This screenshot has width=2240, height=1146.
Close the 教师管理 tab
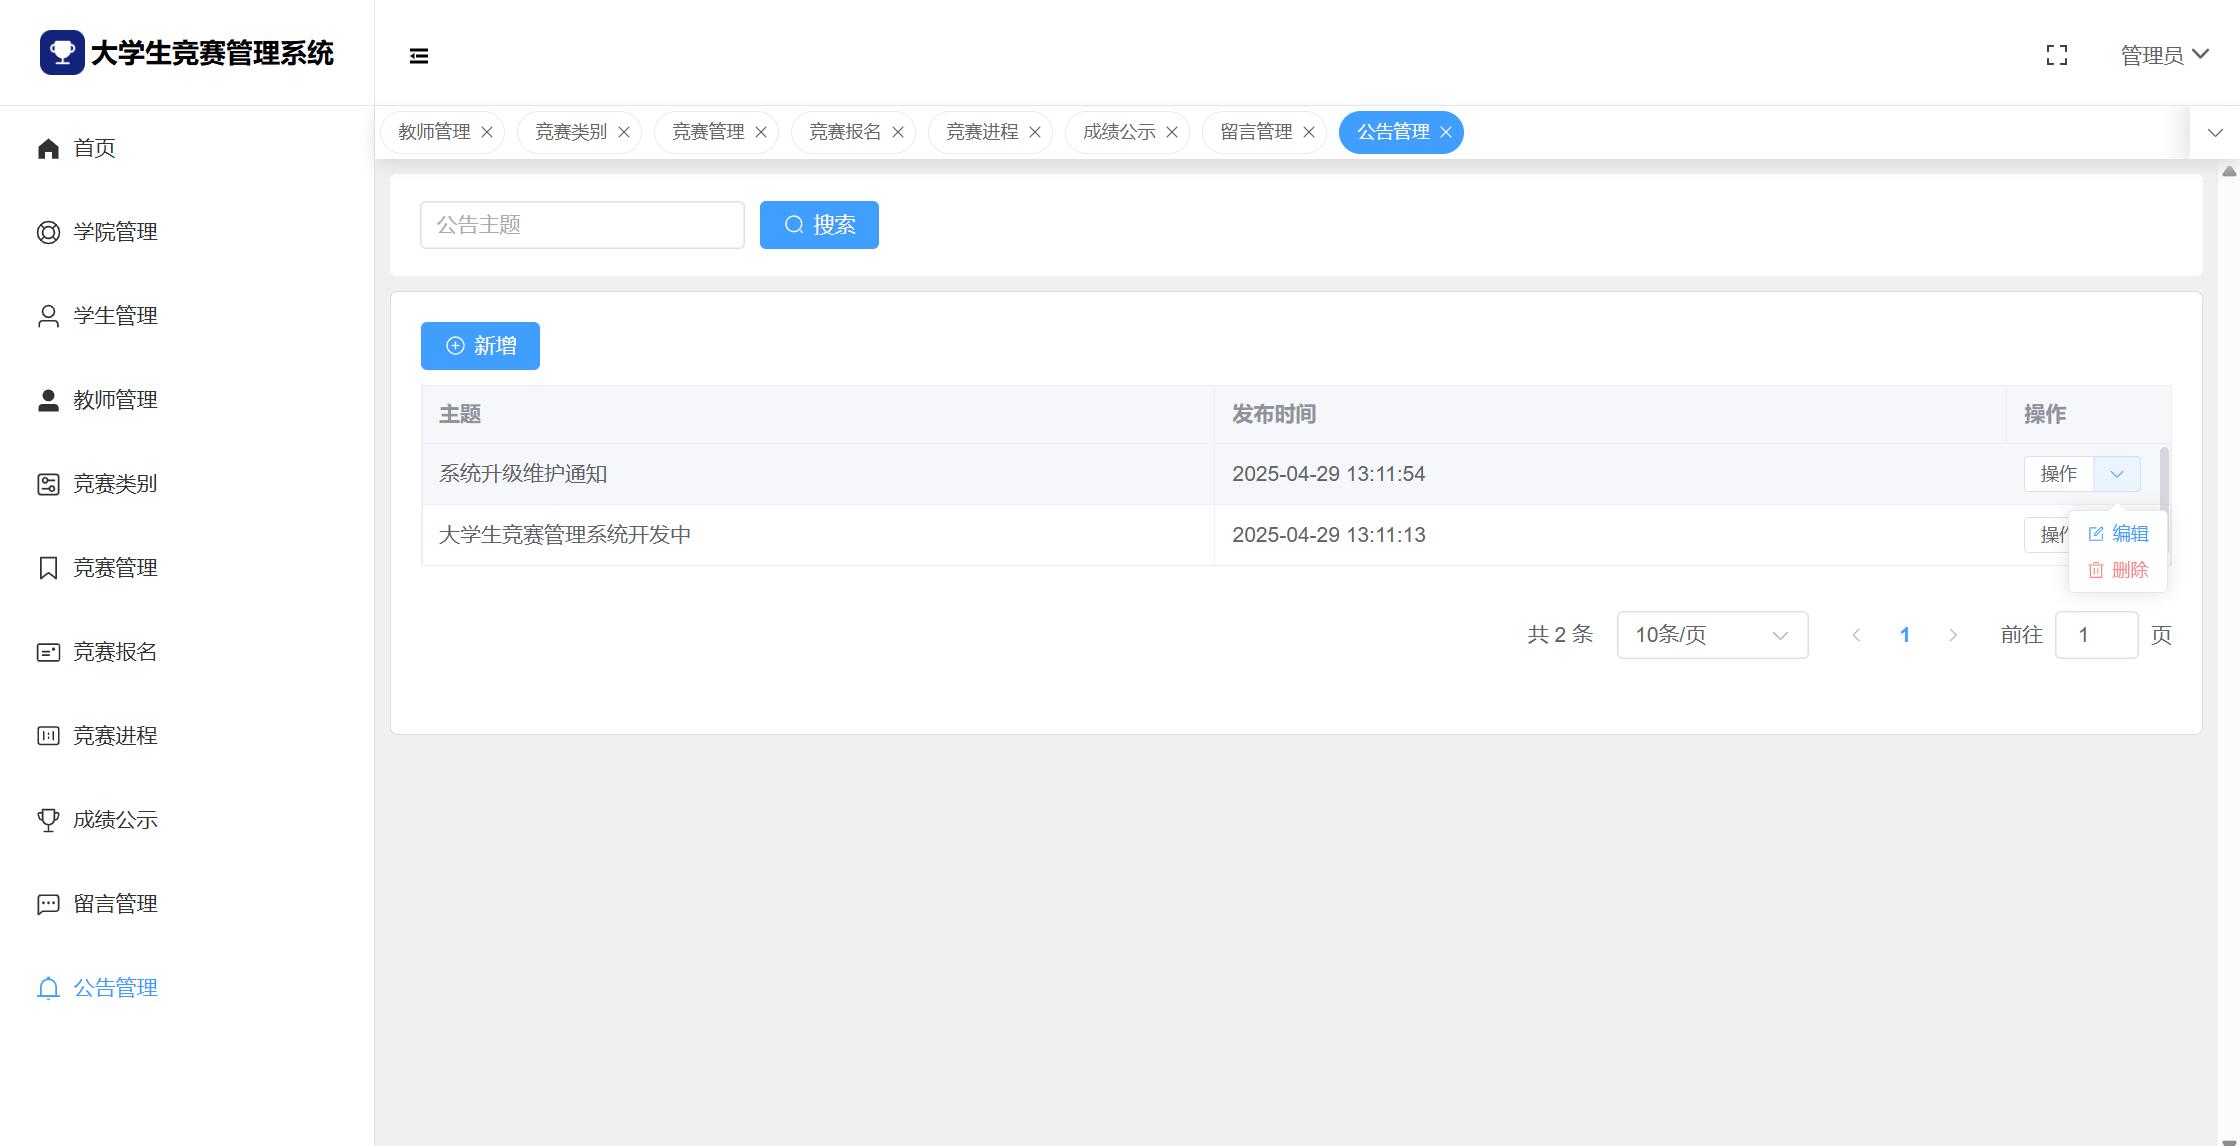pyautogui.click(x=487, y=132)
